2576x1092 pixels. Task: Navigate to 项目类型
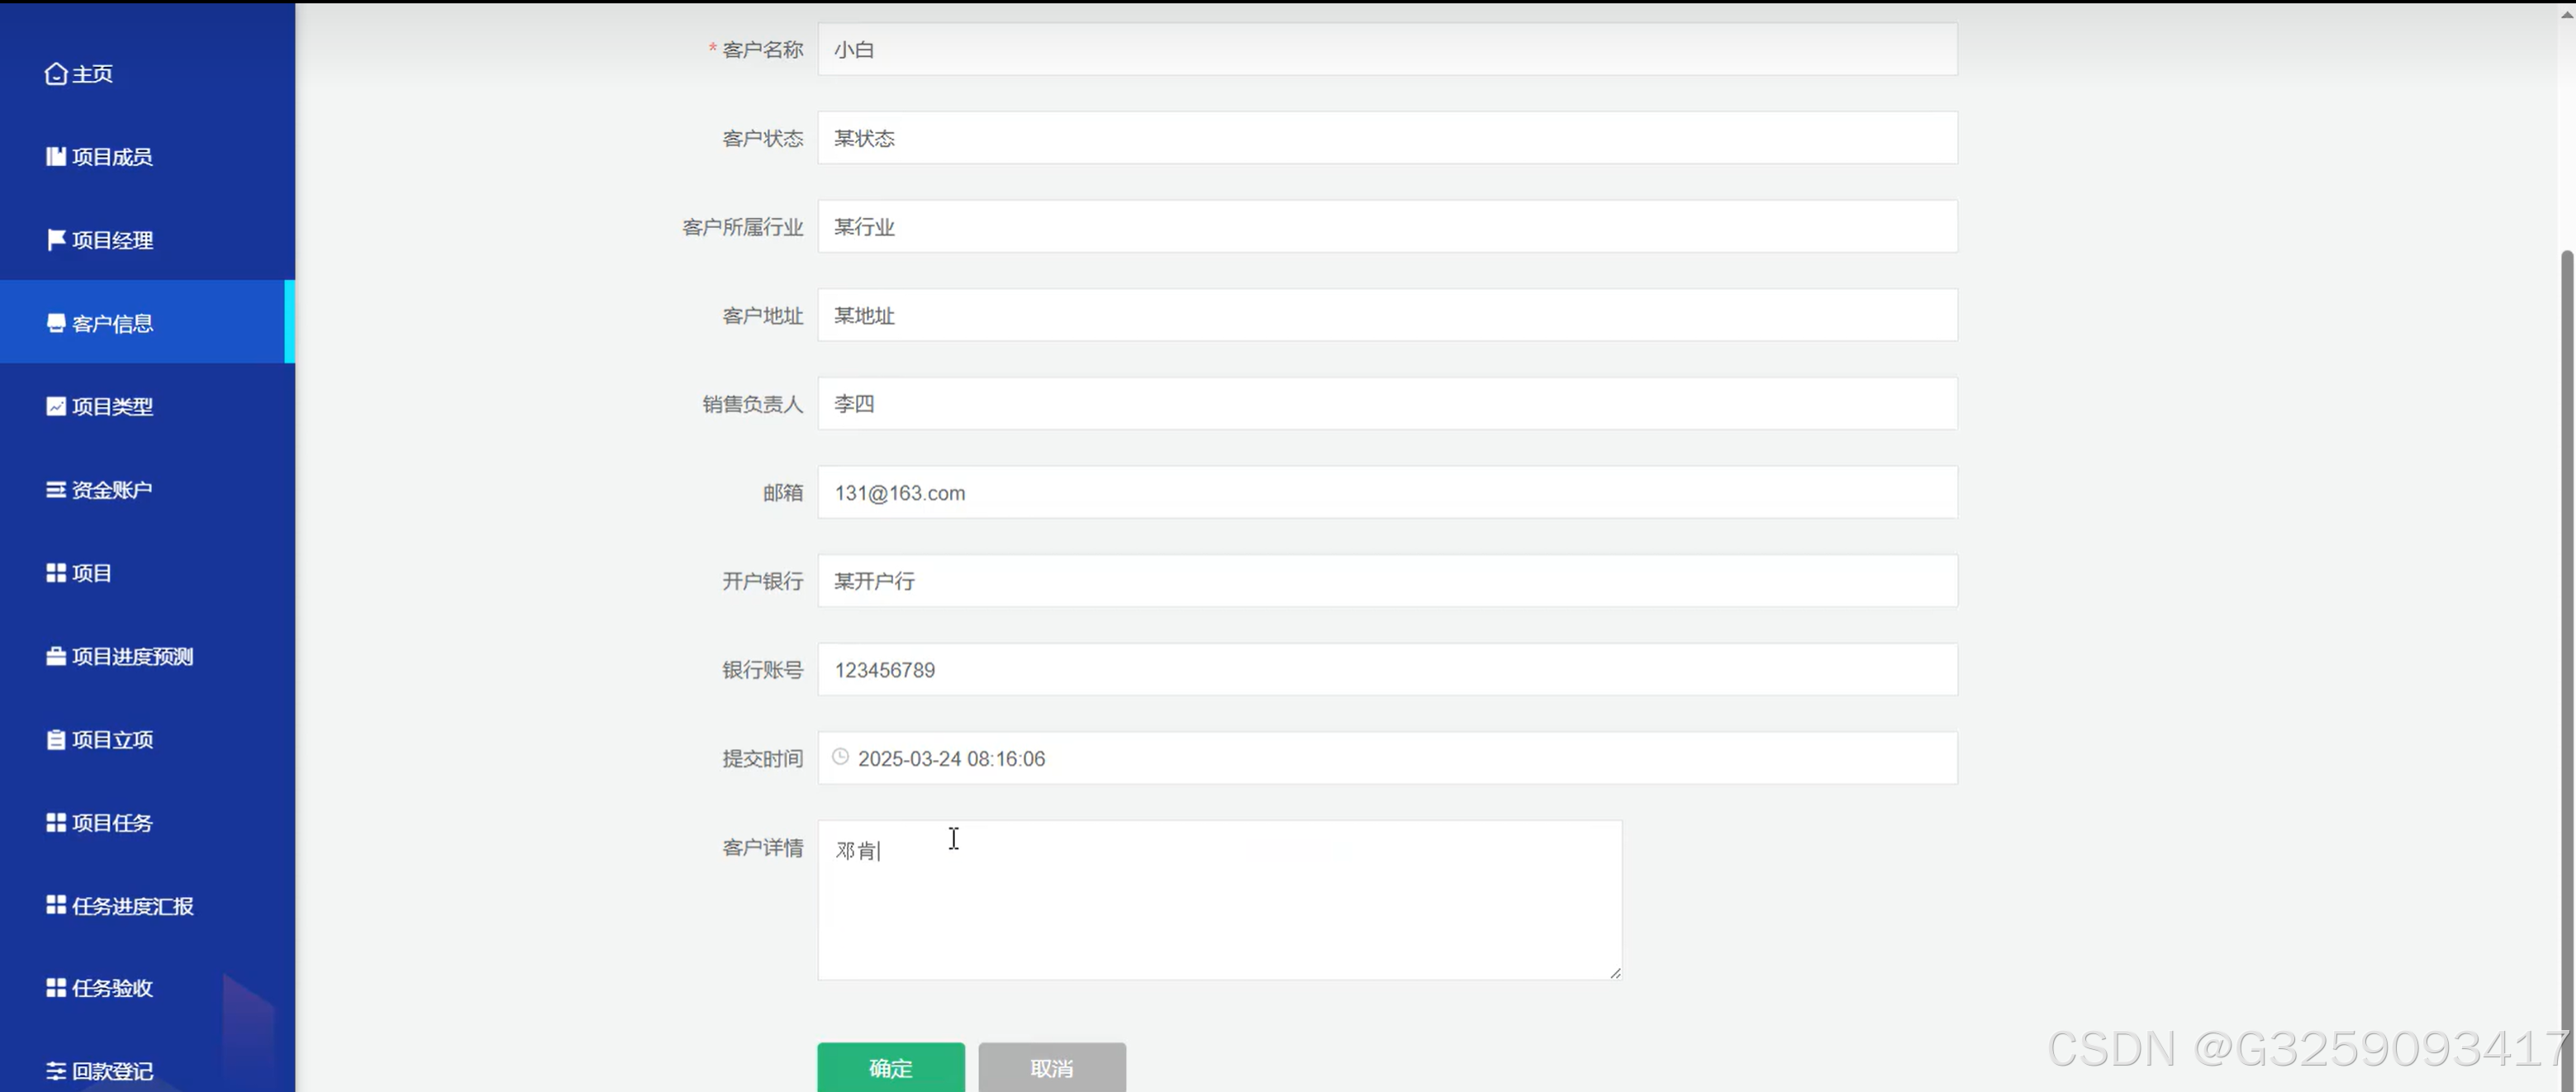click(147, 406)
